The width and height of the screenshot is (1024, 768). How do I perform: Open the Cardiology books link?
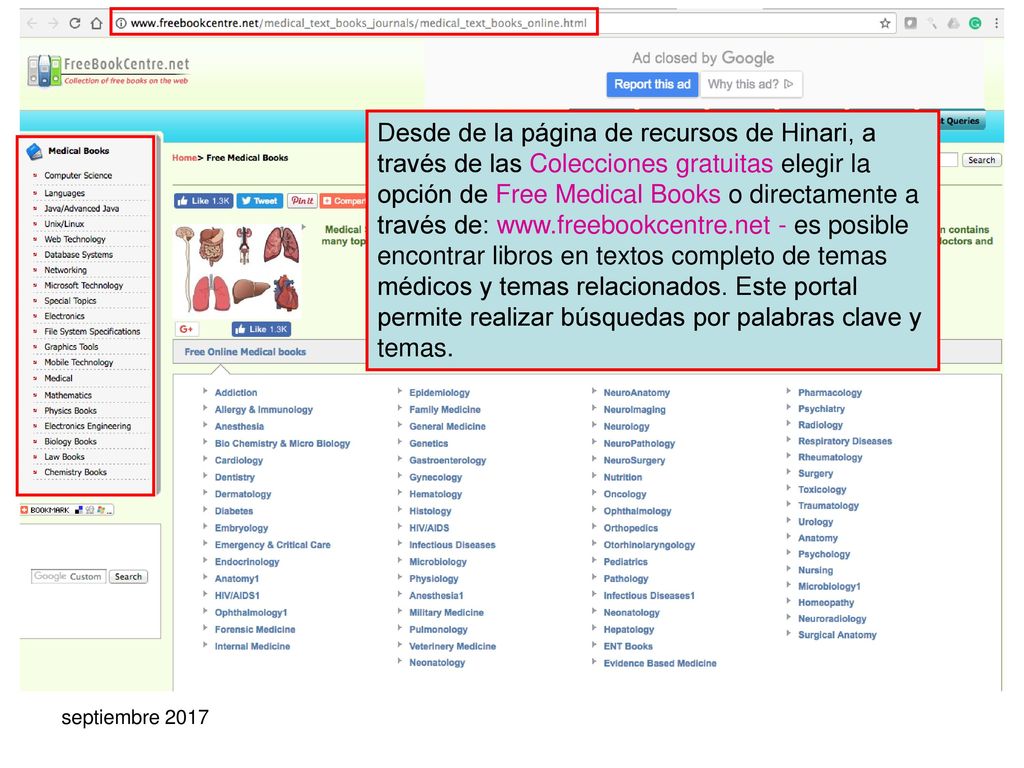[238, 460]
